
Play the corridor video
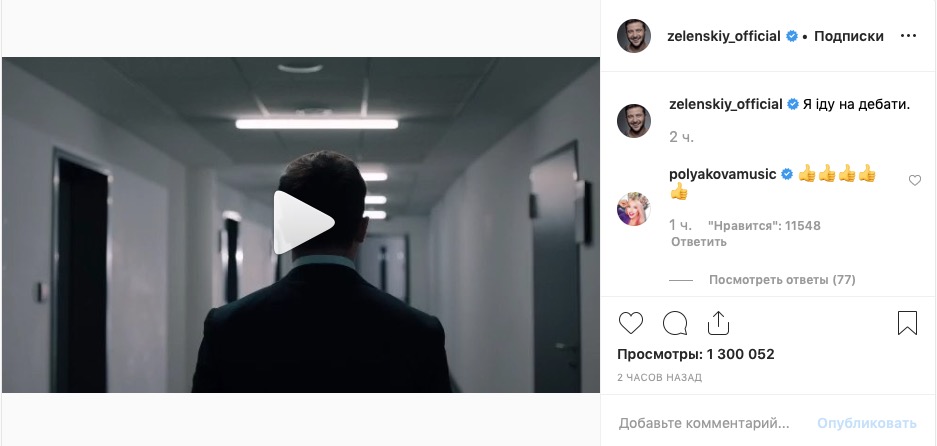click(304, 223)
